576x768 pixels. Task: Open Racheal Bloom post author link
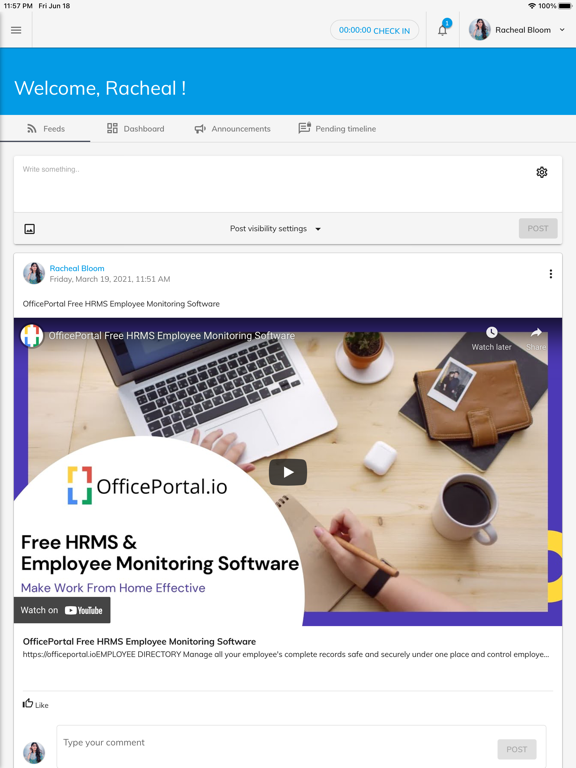77,268
